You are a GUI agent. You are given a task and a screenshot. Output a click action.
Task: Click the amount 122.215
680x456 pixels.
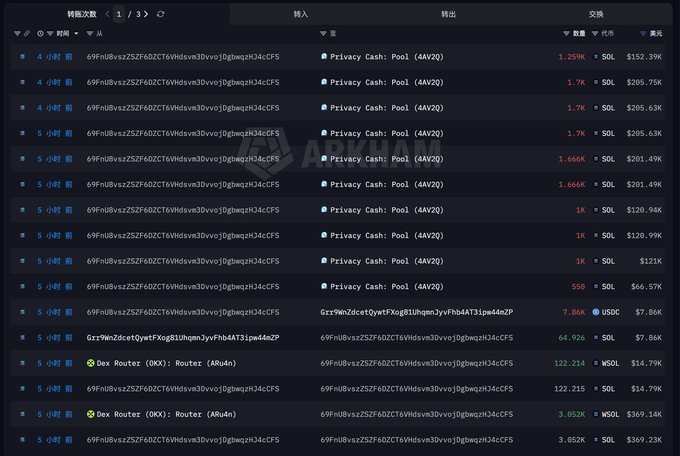click(569, 389)
